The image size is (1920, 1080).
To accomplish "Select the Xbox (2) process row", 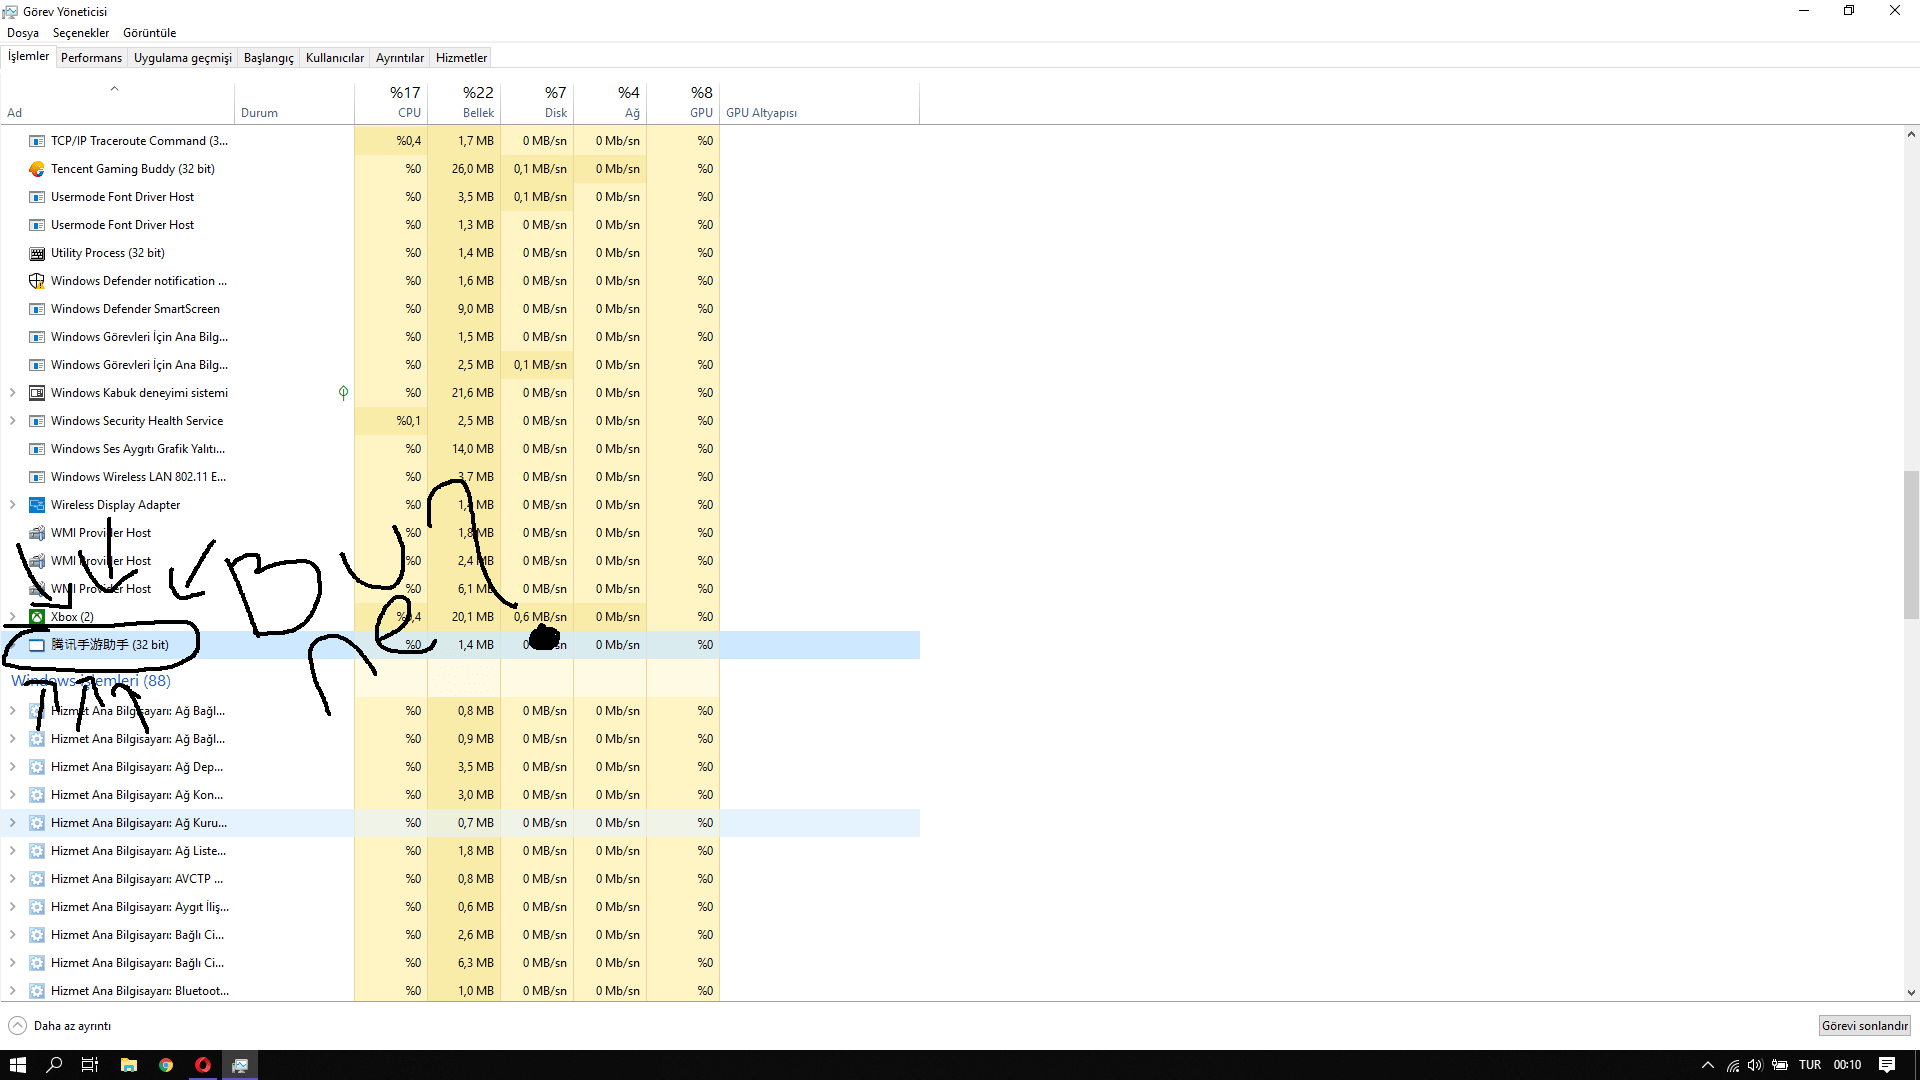I will [72, 617].
